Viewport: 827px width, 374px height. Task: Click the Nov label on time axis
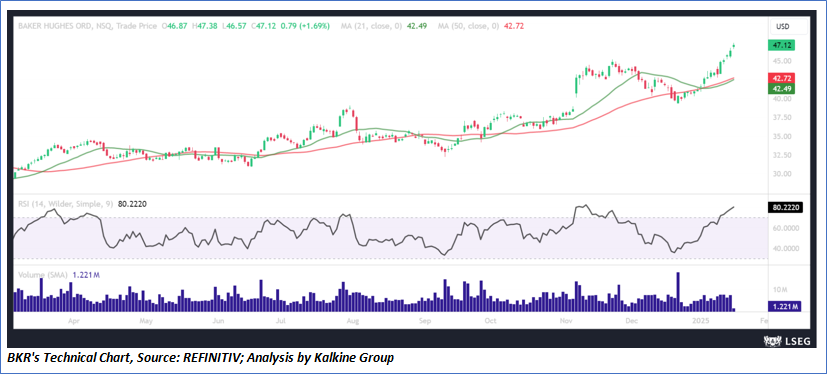click(567, 320)
